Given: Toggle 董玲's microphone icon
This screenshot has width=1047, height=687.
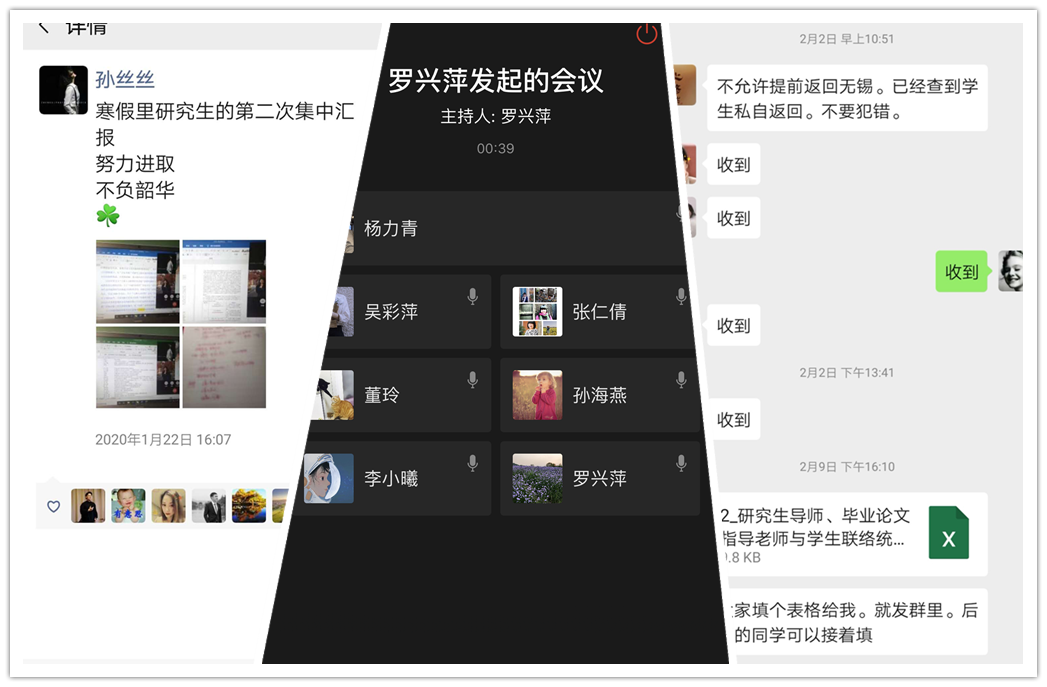Looking at the screenshot, I should pos(472,380).
